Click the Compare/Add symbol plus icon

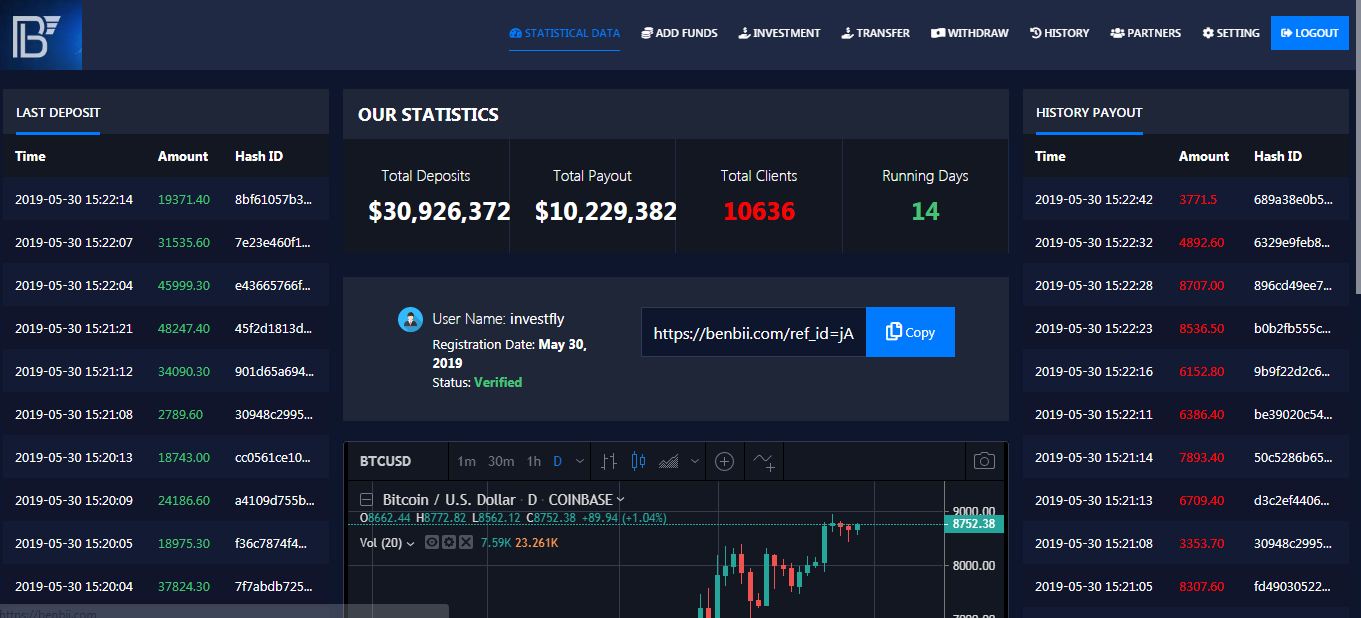725,461
